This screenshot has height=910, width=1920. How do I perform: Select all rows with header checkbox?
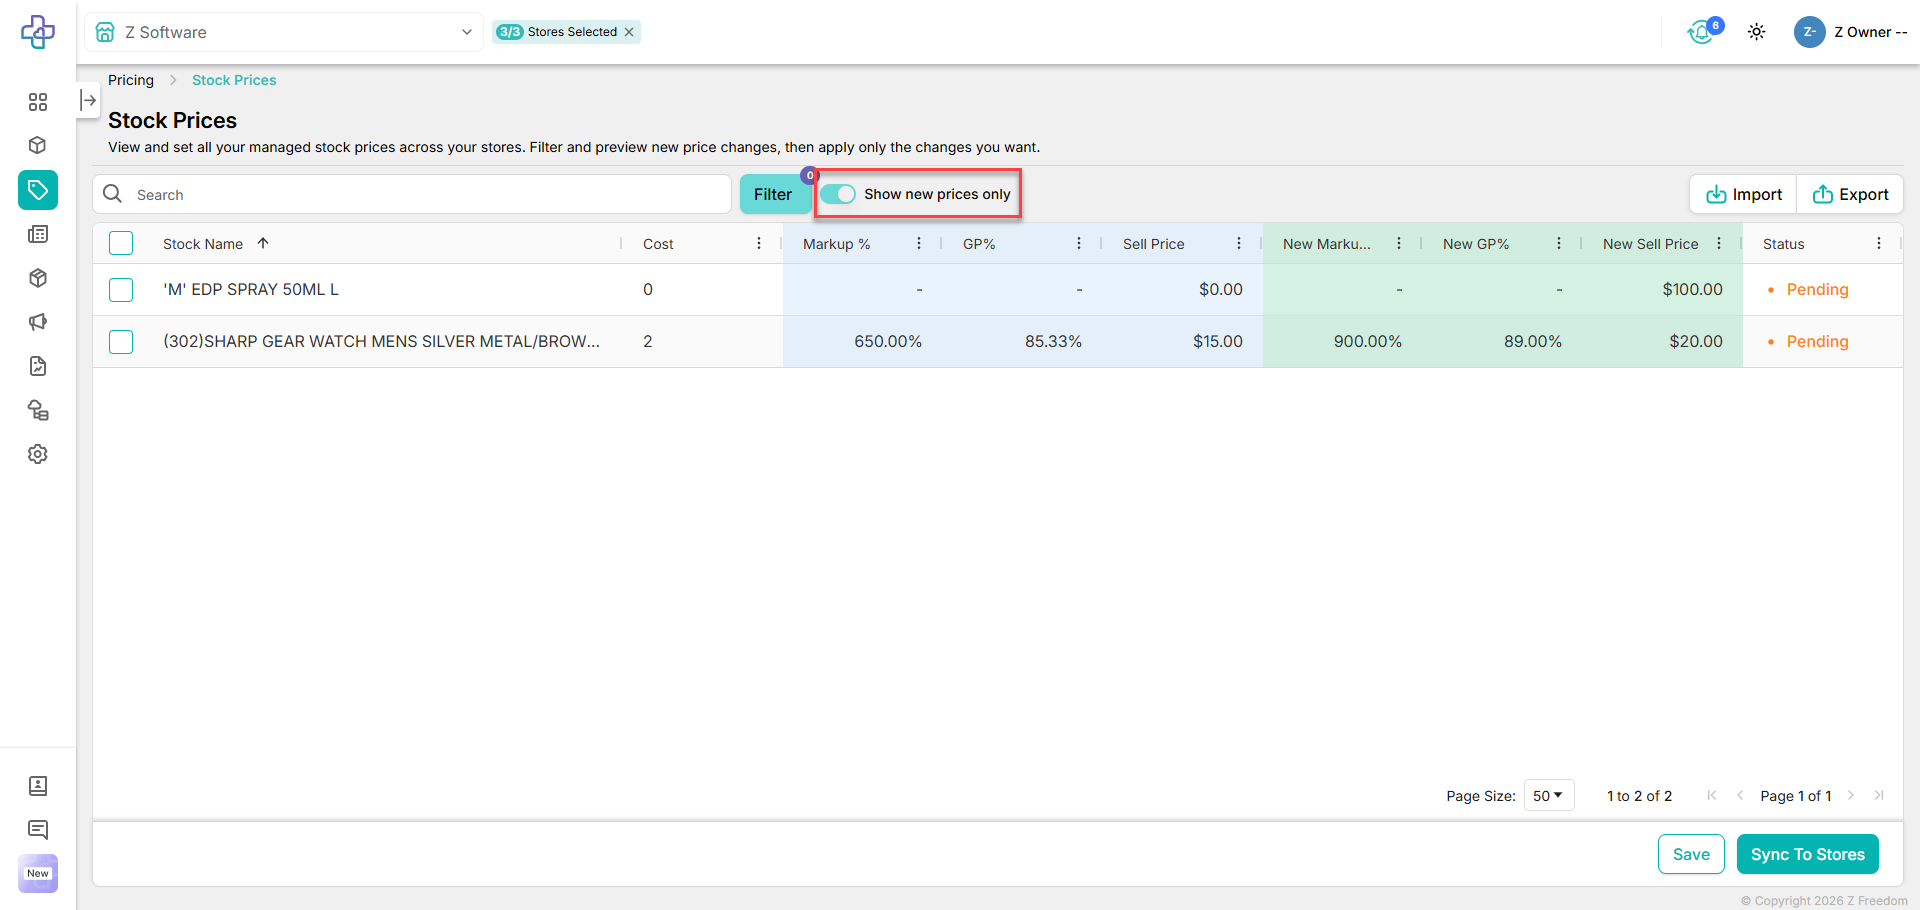click(121, 243)
